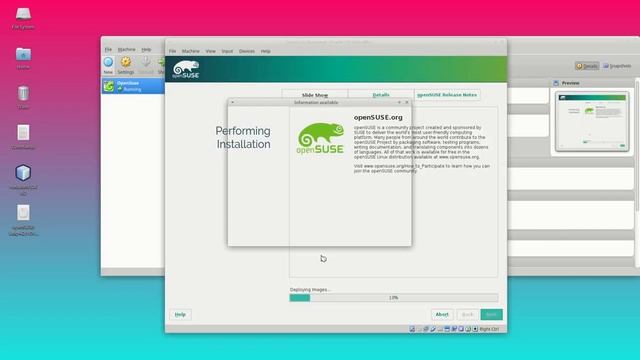Open the VirtualBox cube desktop icon
640x360 pixels.
23,173
